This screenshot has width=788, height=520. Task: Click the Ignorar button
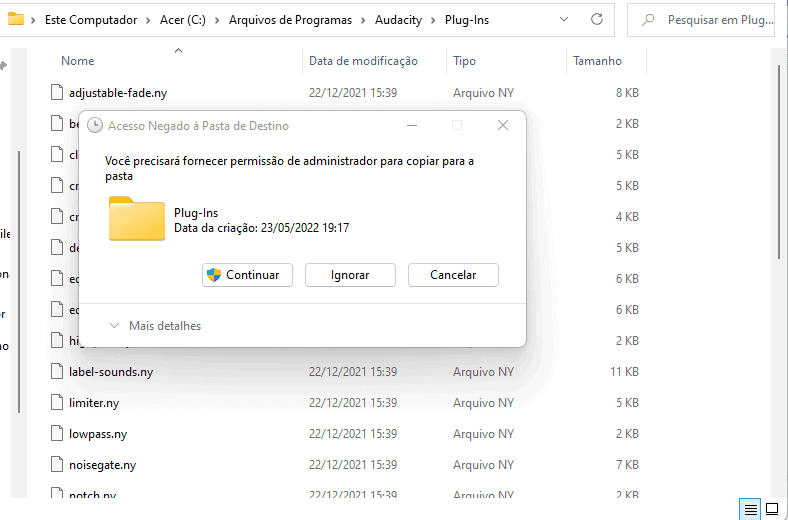(350, 275)
